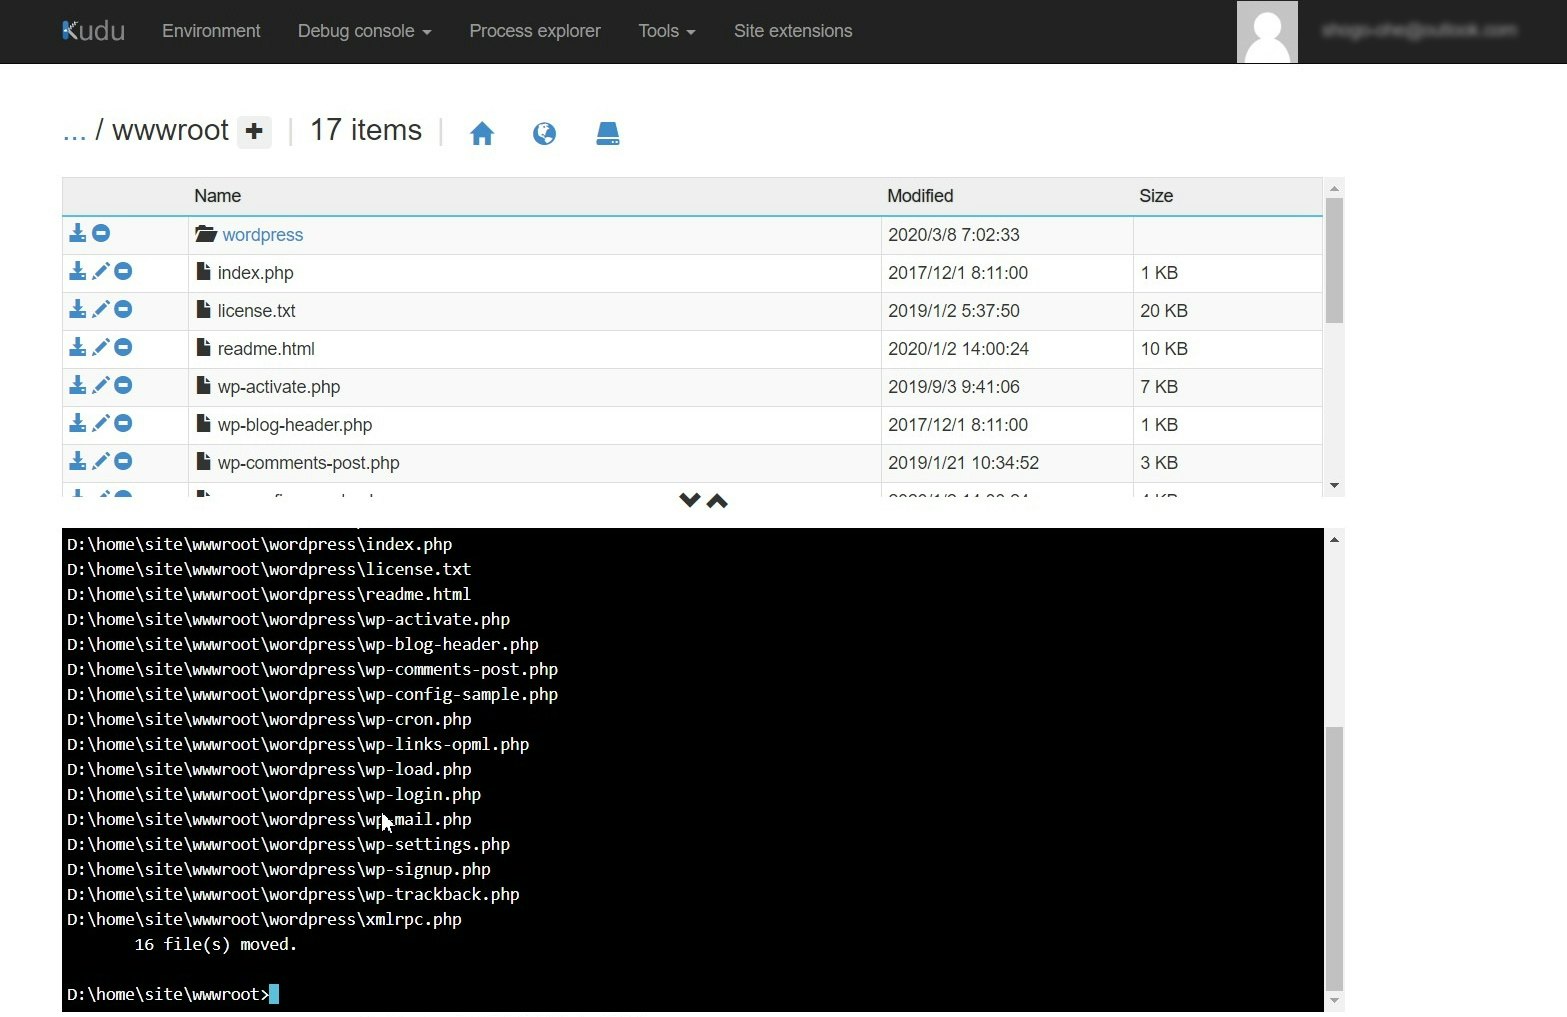This screenshot has height=1017, width=1567.
Task: Click the file list scrollbar thumb
Action: pos(1334,260)
